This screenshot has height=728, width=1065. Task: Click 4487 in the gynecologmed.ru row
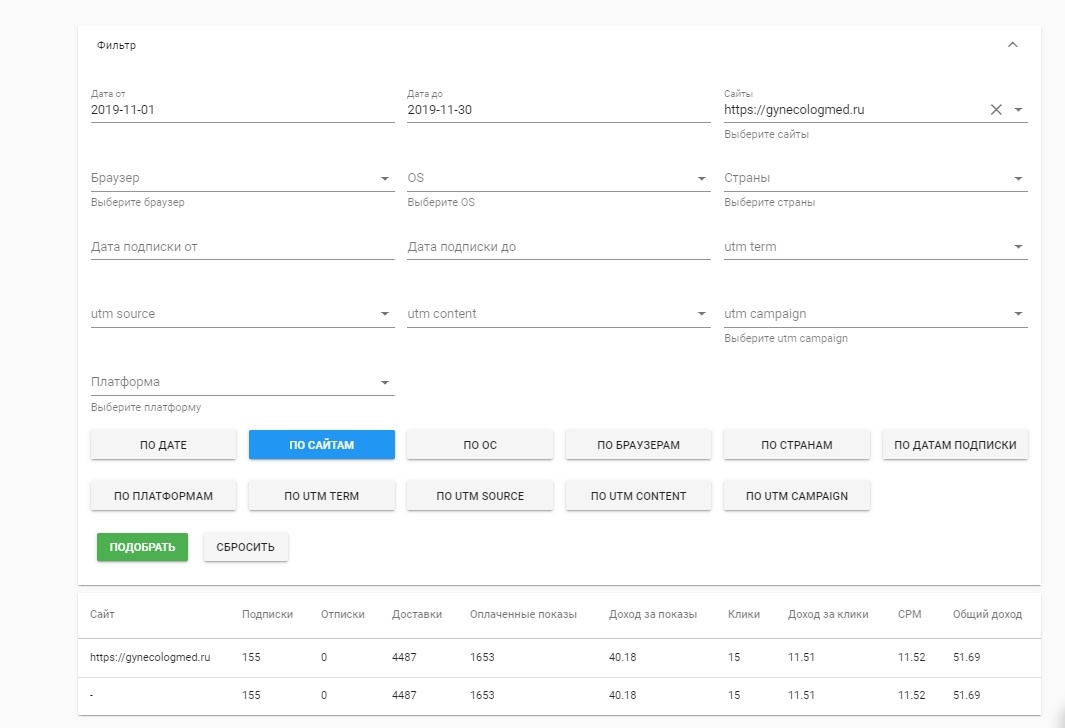pos(404,657)
